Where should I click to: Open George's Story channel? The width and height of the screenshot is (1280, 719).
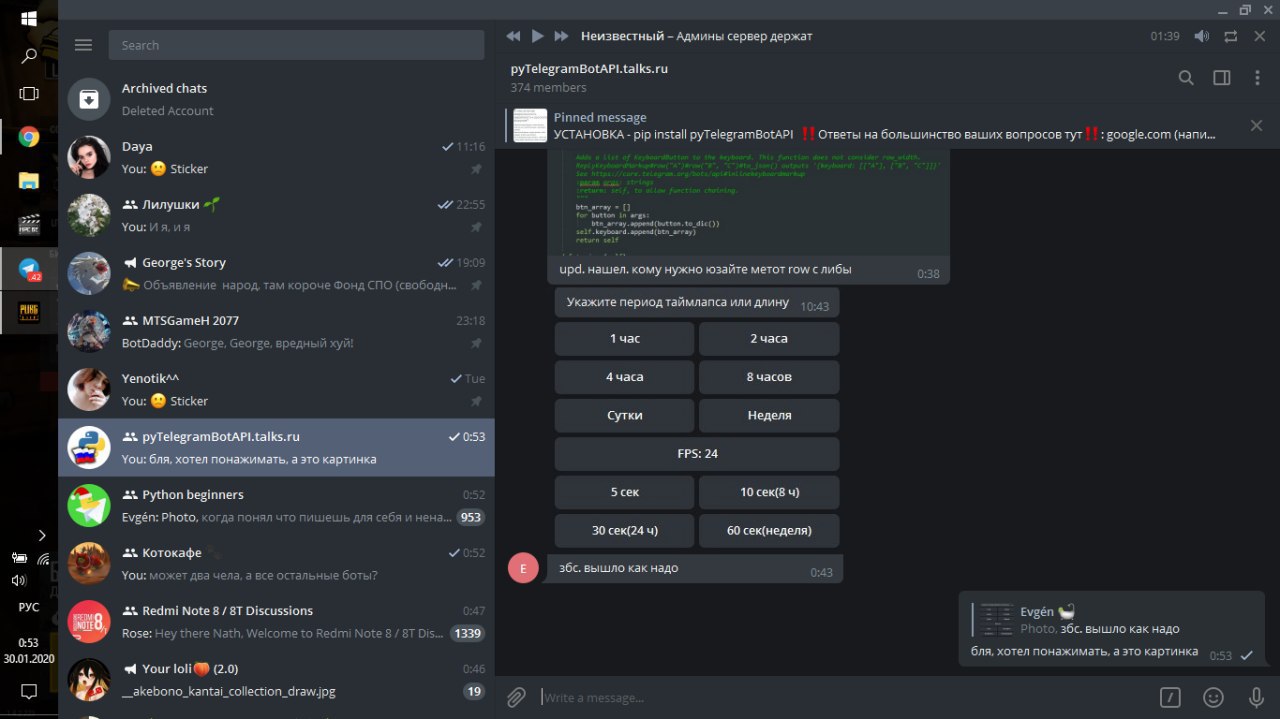pos(276,273)
